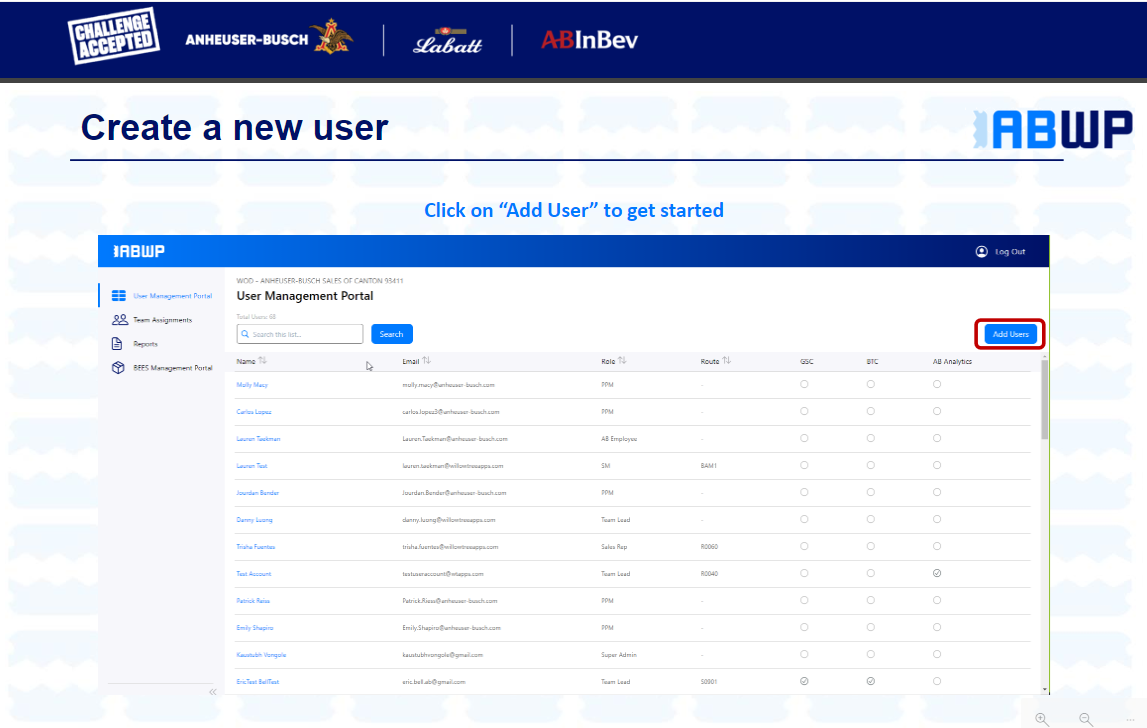Click the Add Users button
The width and height of the screenshot is (1147, 728).
click(1010, 334)
